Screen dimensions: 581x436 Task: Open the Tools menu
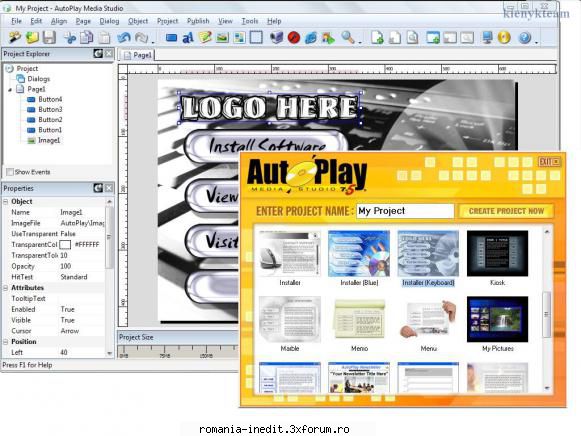pos(250,21)
